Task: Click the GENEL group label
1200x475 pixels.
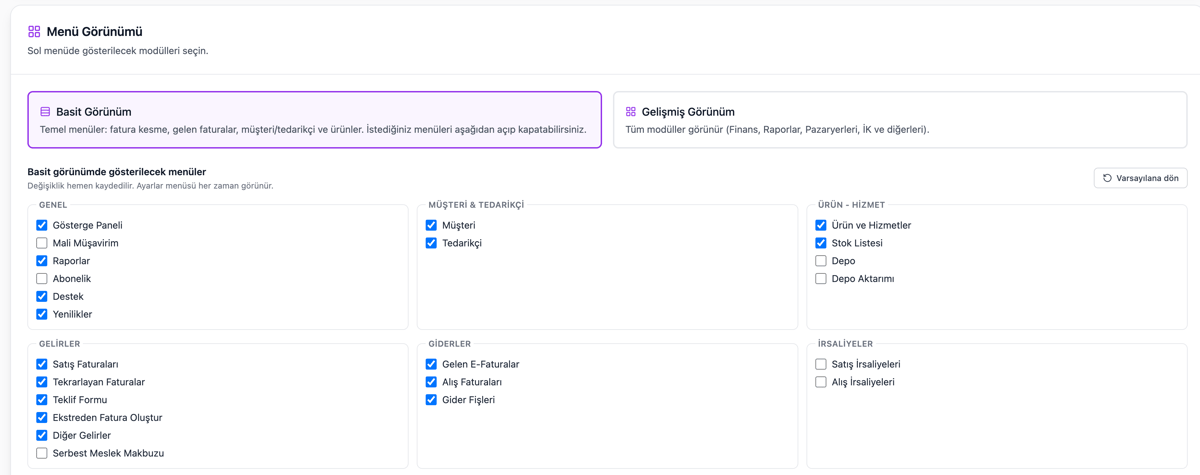Action: tap(53, 205)
